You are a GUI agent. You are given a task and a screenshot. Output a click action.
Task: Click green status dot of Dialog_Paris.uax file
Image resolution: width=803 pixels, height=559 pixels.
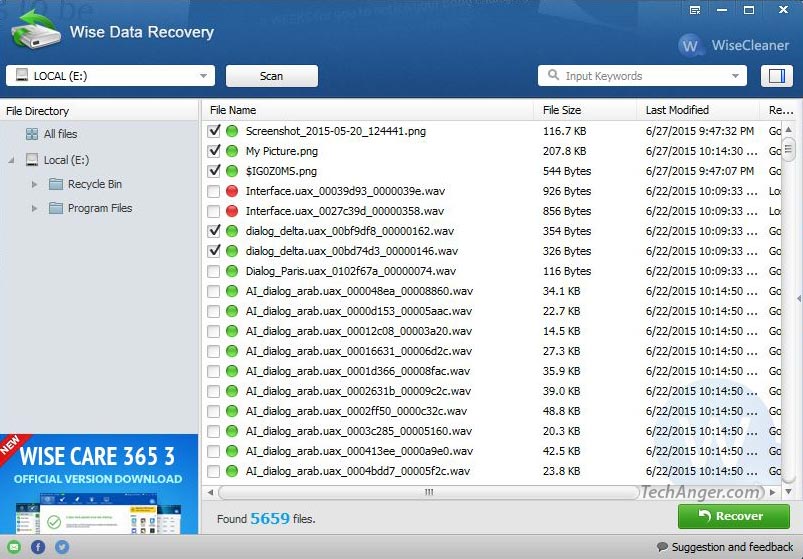coord(232,271)
